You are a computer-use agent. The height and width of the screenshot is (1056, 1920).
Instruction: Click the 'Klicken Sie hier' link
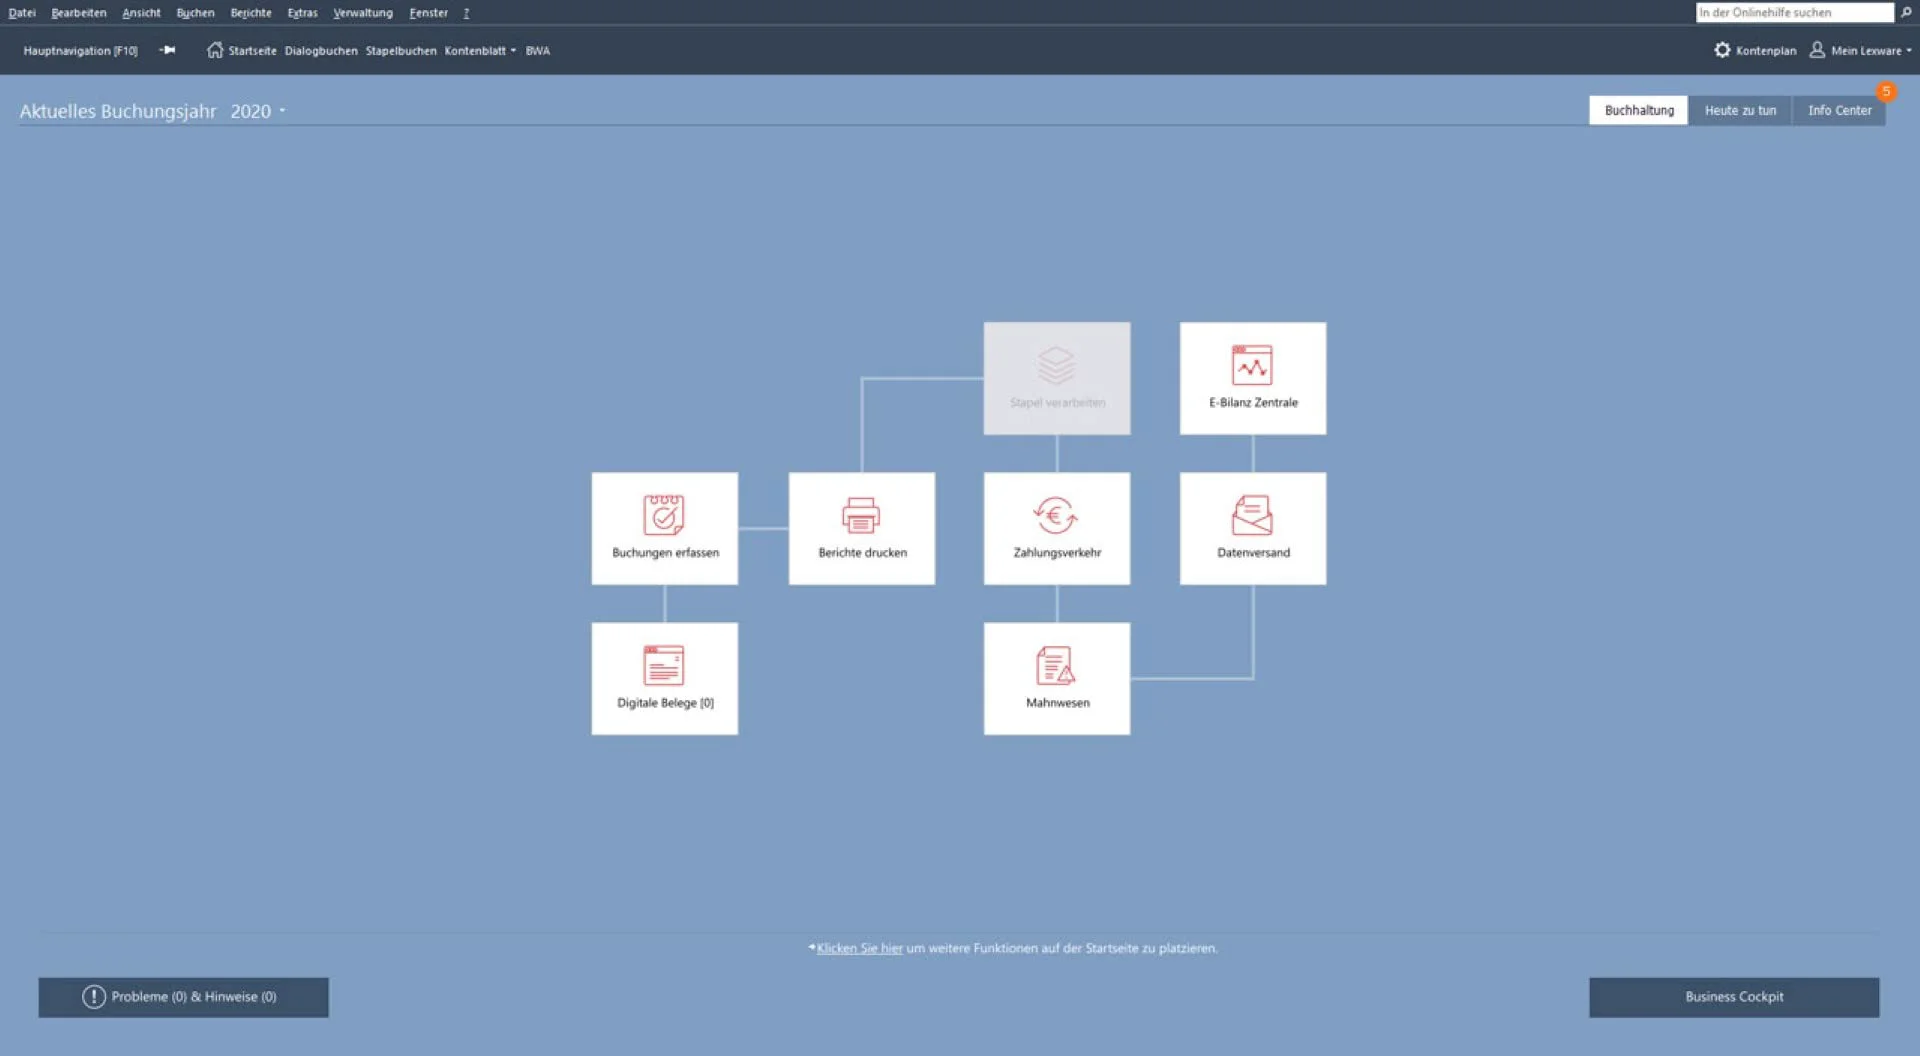click(859, 948)
